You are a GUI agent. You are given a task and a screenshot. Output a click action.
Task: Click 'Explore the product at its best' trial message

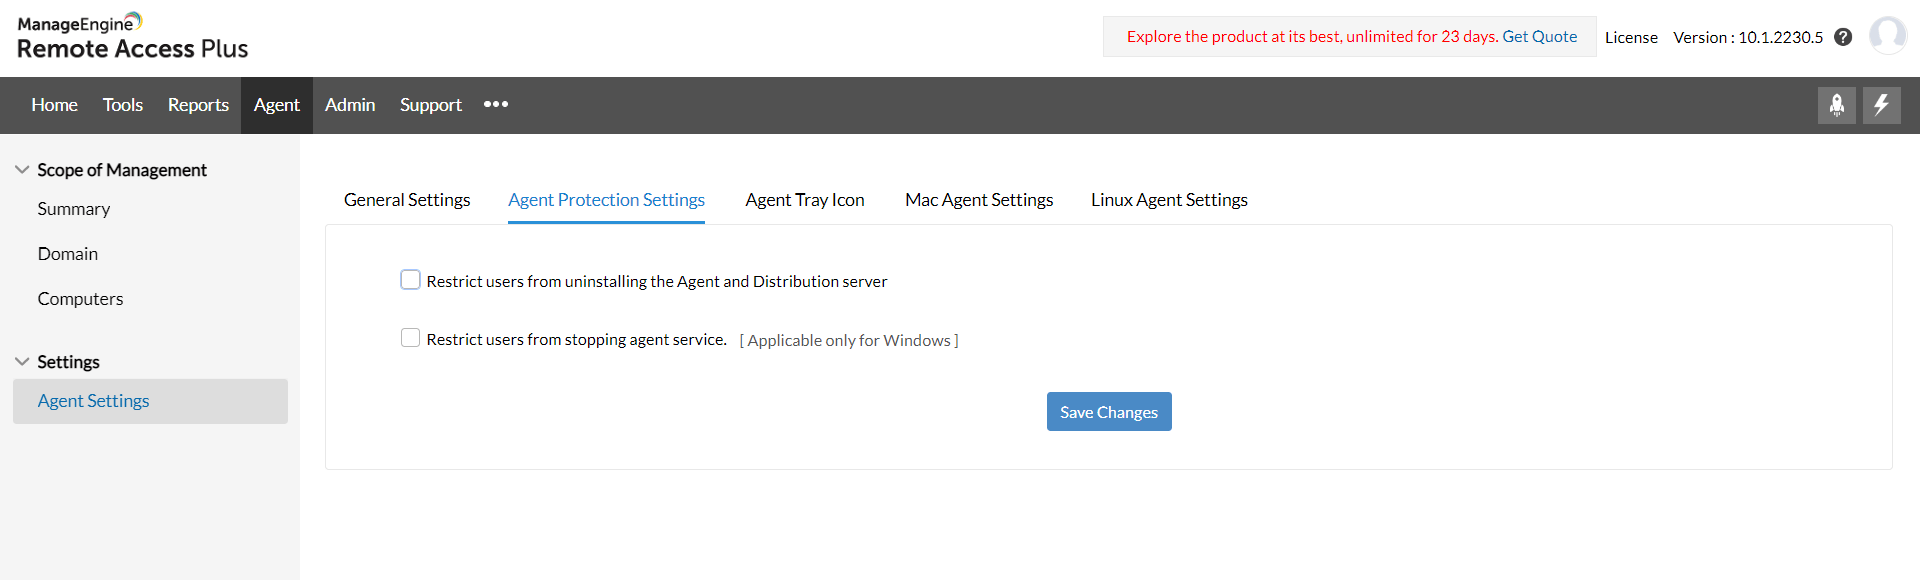1312,37
